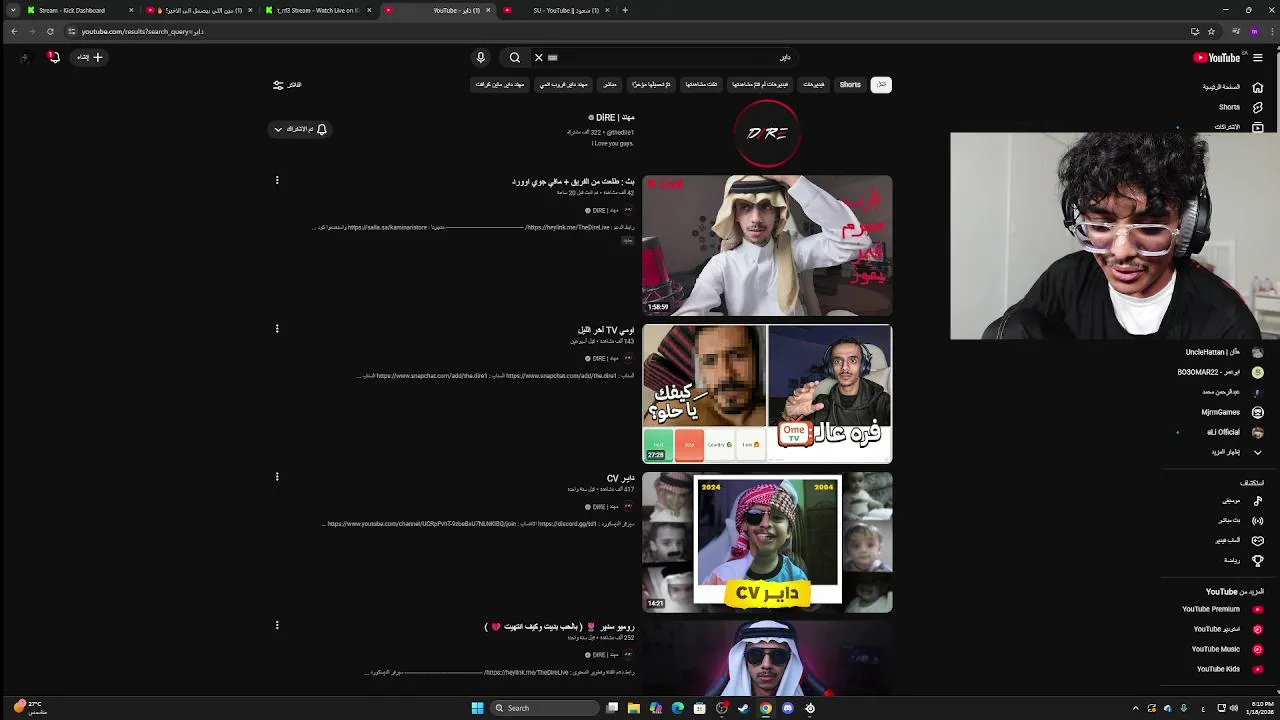Open the bottom partially visible video thumbnail
The image size is (1280, 720).
coord(767,658)
